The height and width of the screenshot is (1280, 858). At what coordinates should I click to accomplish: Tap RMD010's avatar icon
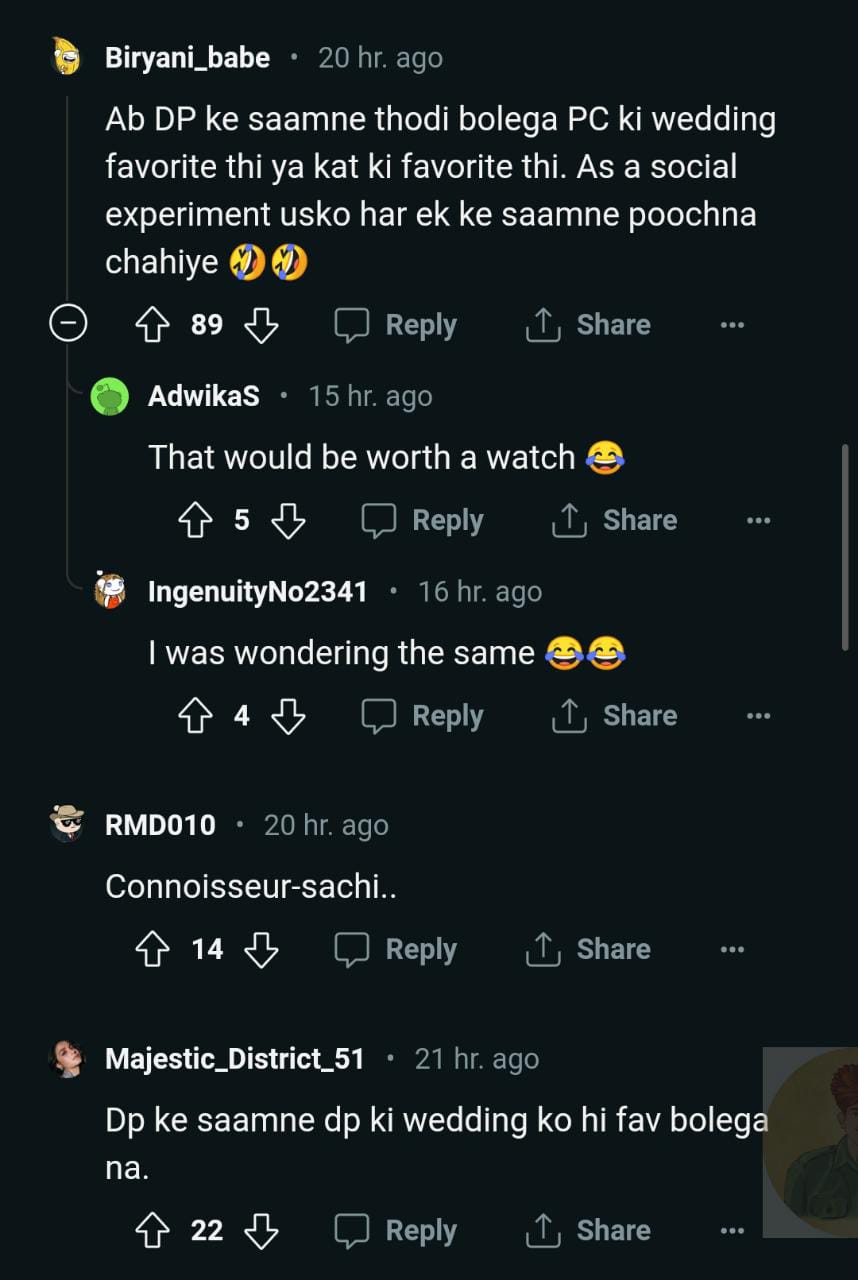click(x=68, y=825)
